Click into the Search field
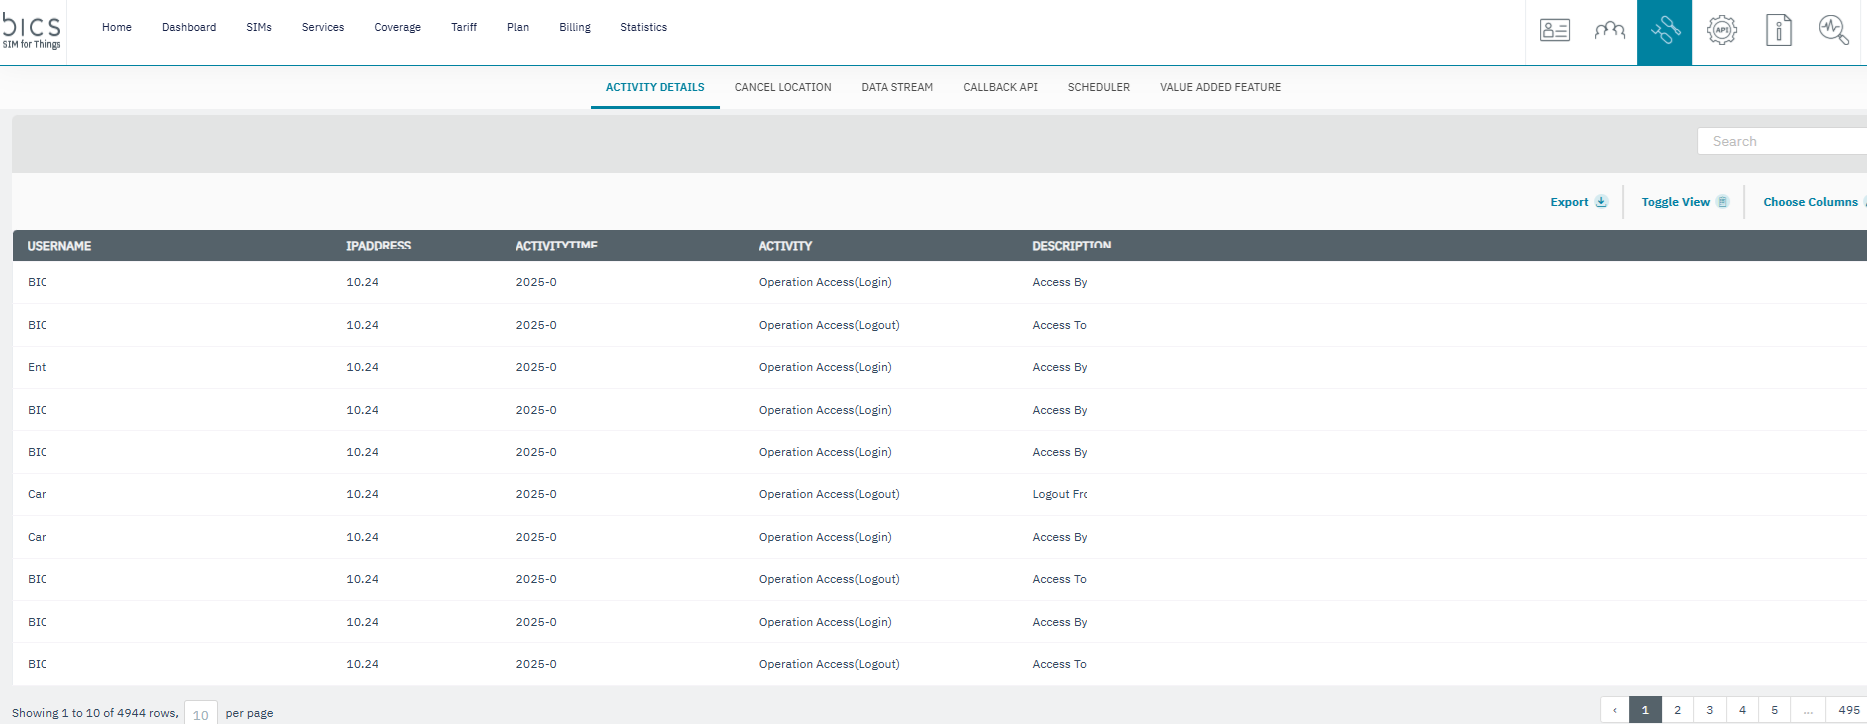 click(1780, 142)
